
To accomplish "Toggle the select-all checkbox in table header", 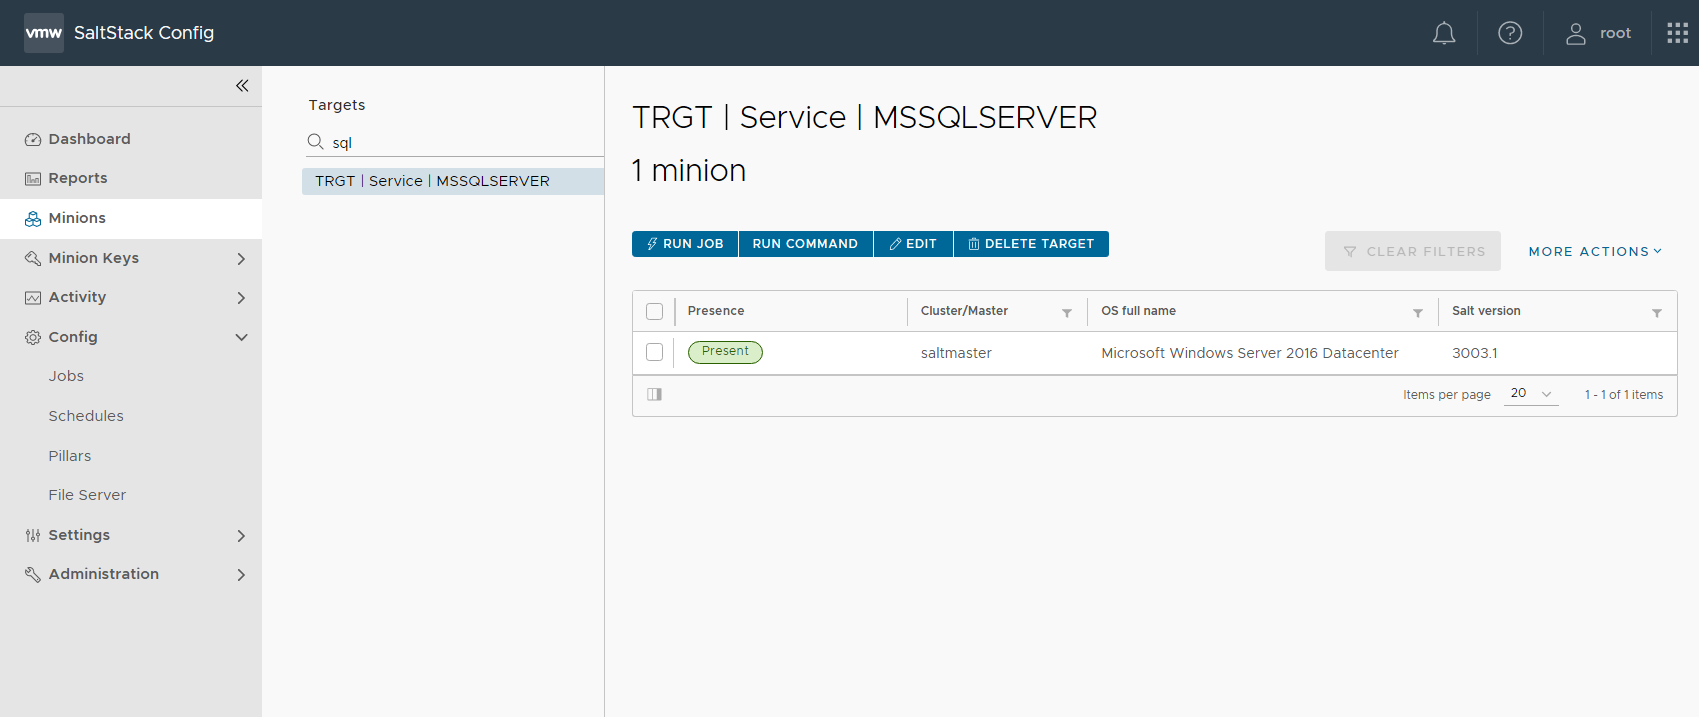I will tap(655, 312).
